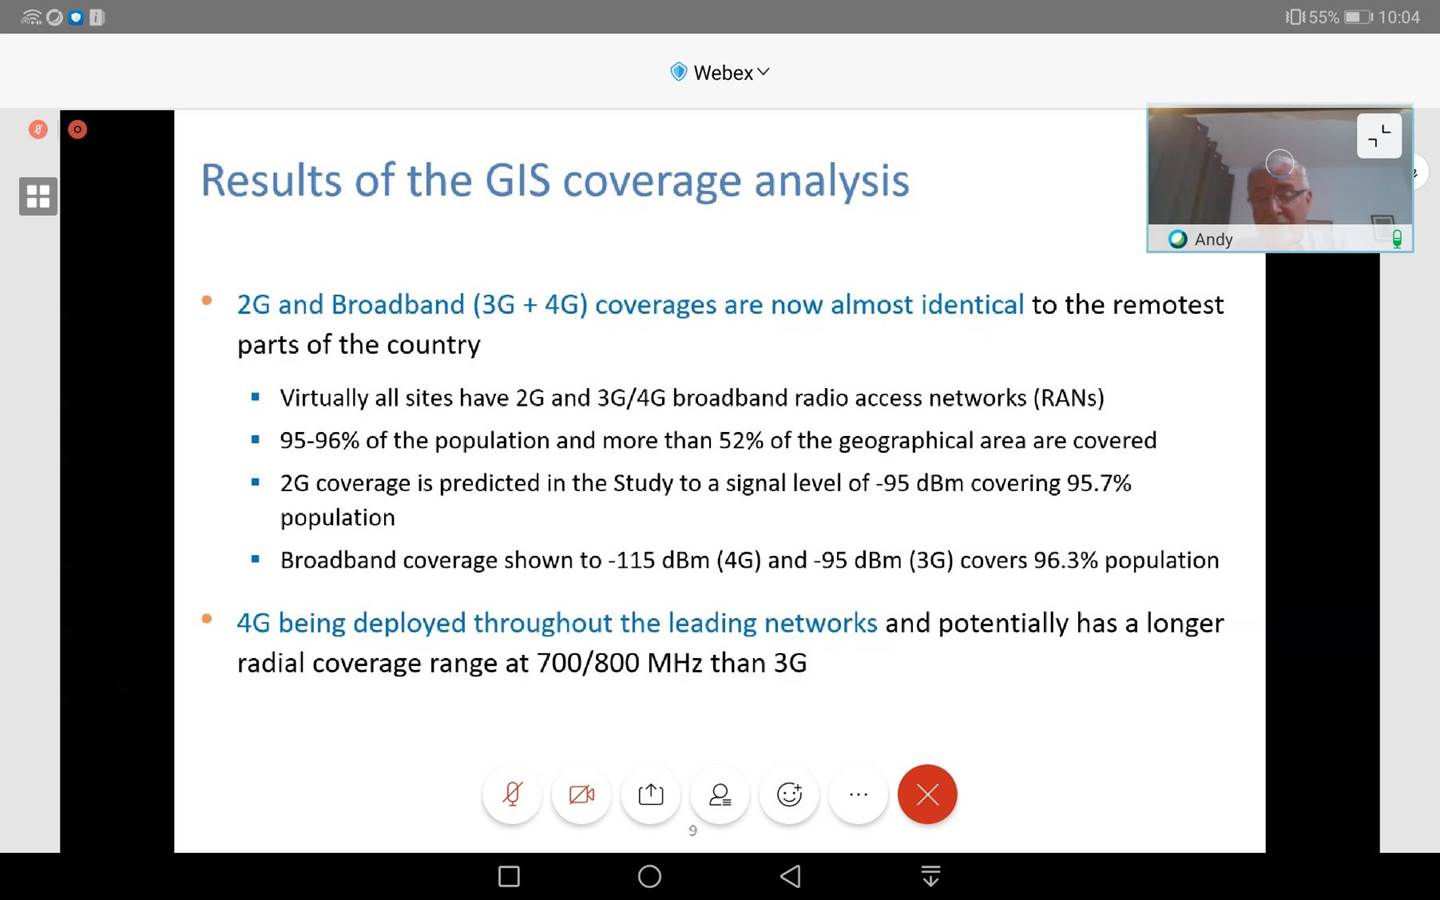Click the orange muted status badge

pos(38,129)
